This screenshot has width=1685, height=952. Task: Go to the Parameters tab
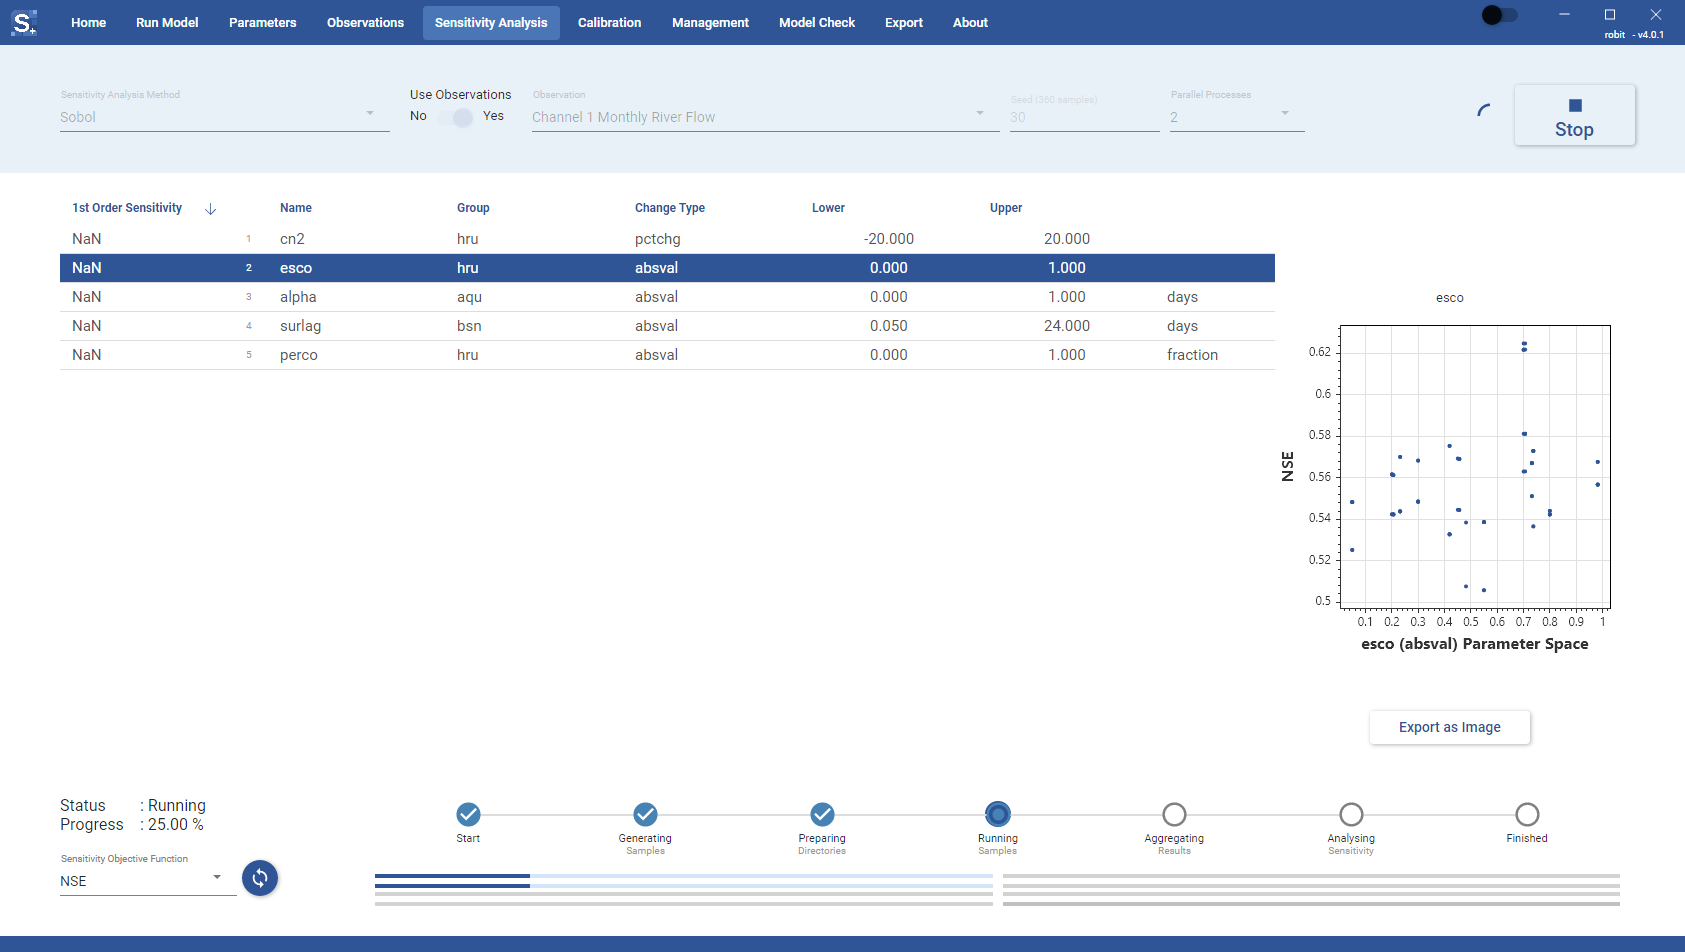(x=263, y=22)
